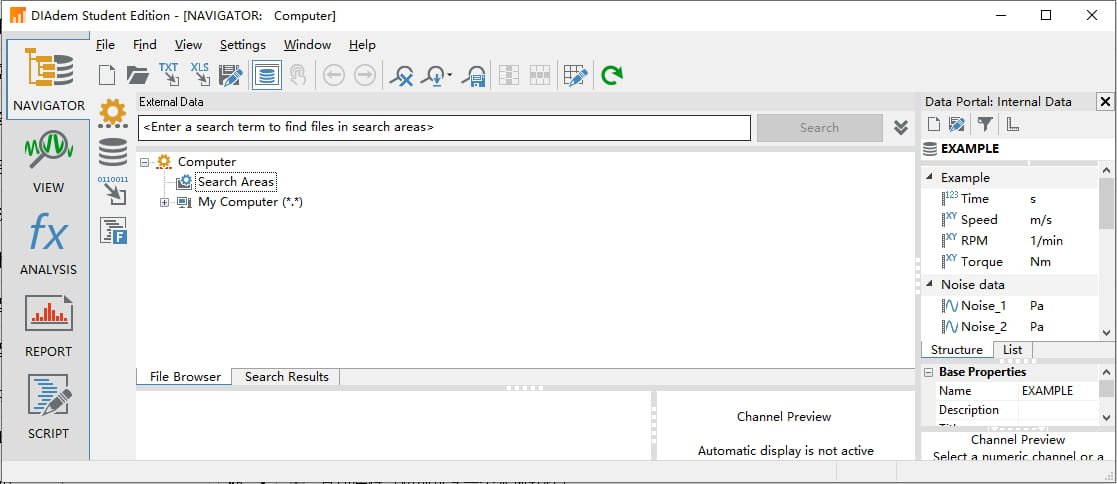Viewport: 1117px width, 484px height.
Task: Collapse the Computer tree node
Action: pyautogui.click(x=145, y=163)
